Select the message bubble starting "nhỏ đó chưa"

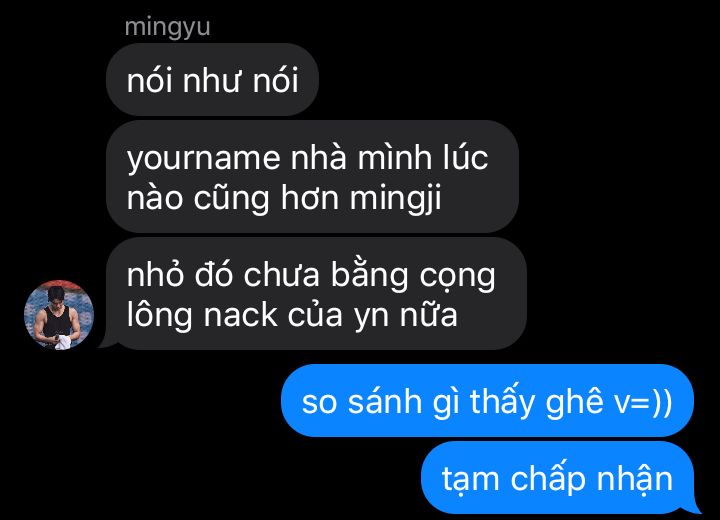point(316,294)
